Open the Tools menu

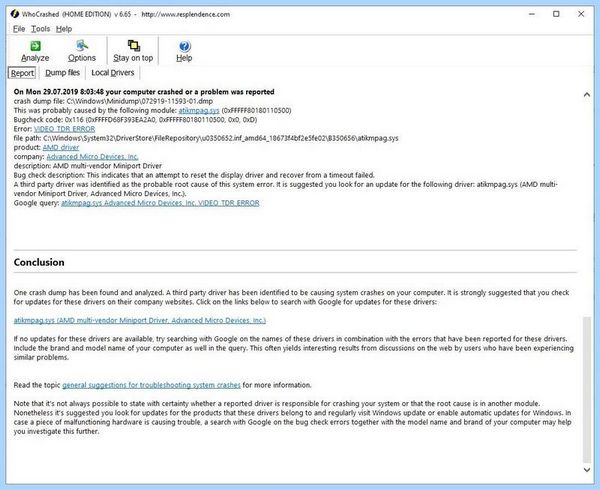tap(40, 29)
